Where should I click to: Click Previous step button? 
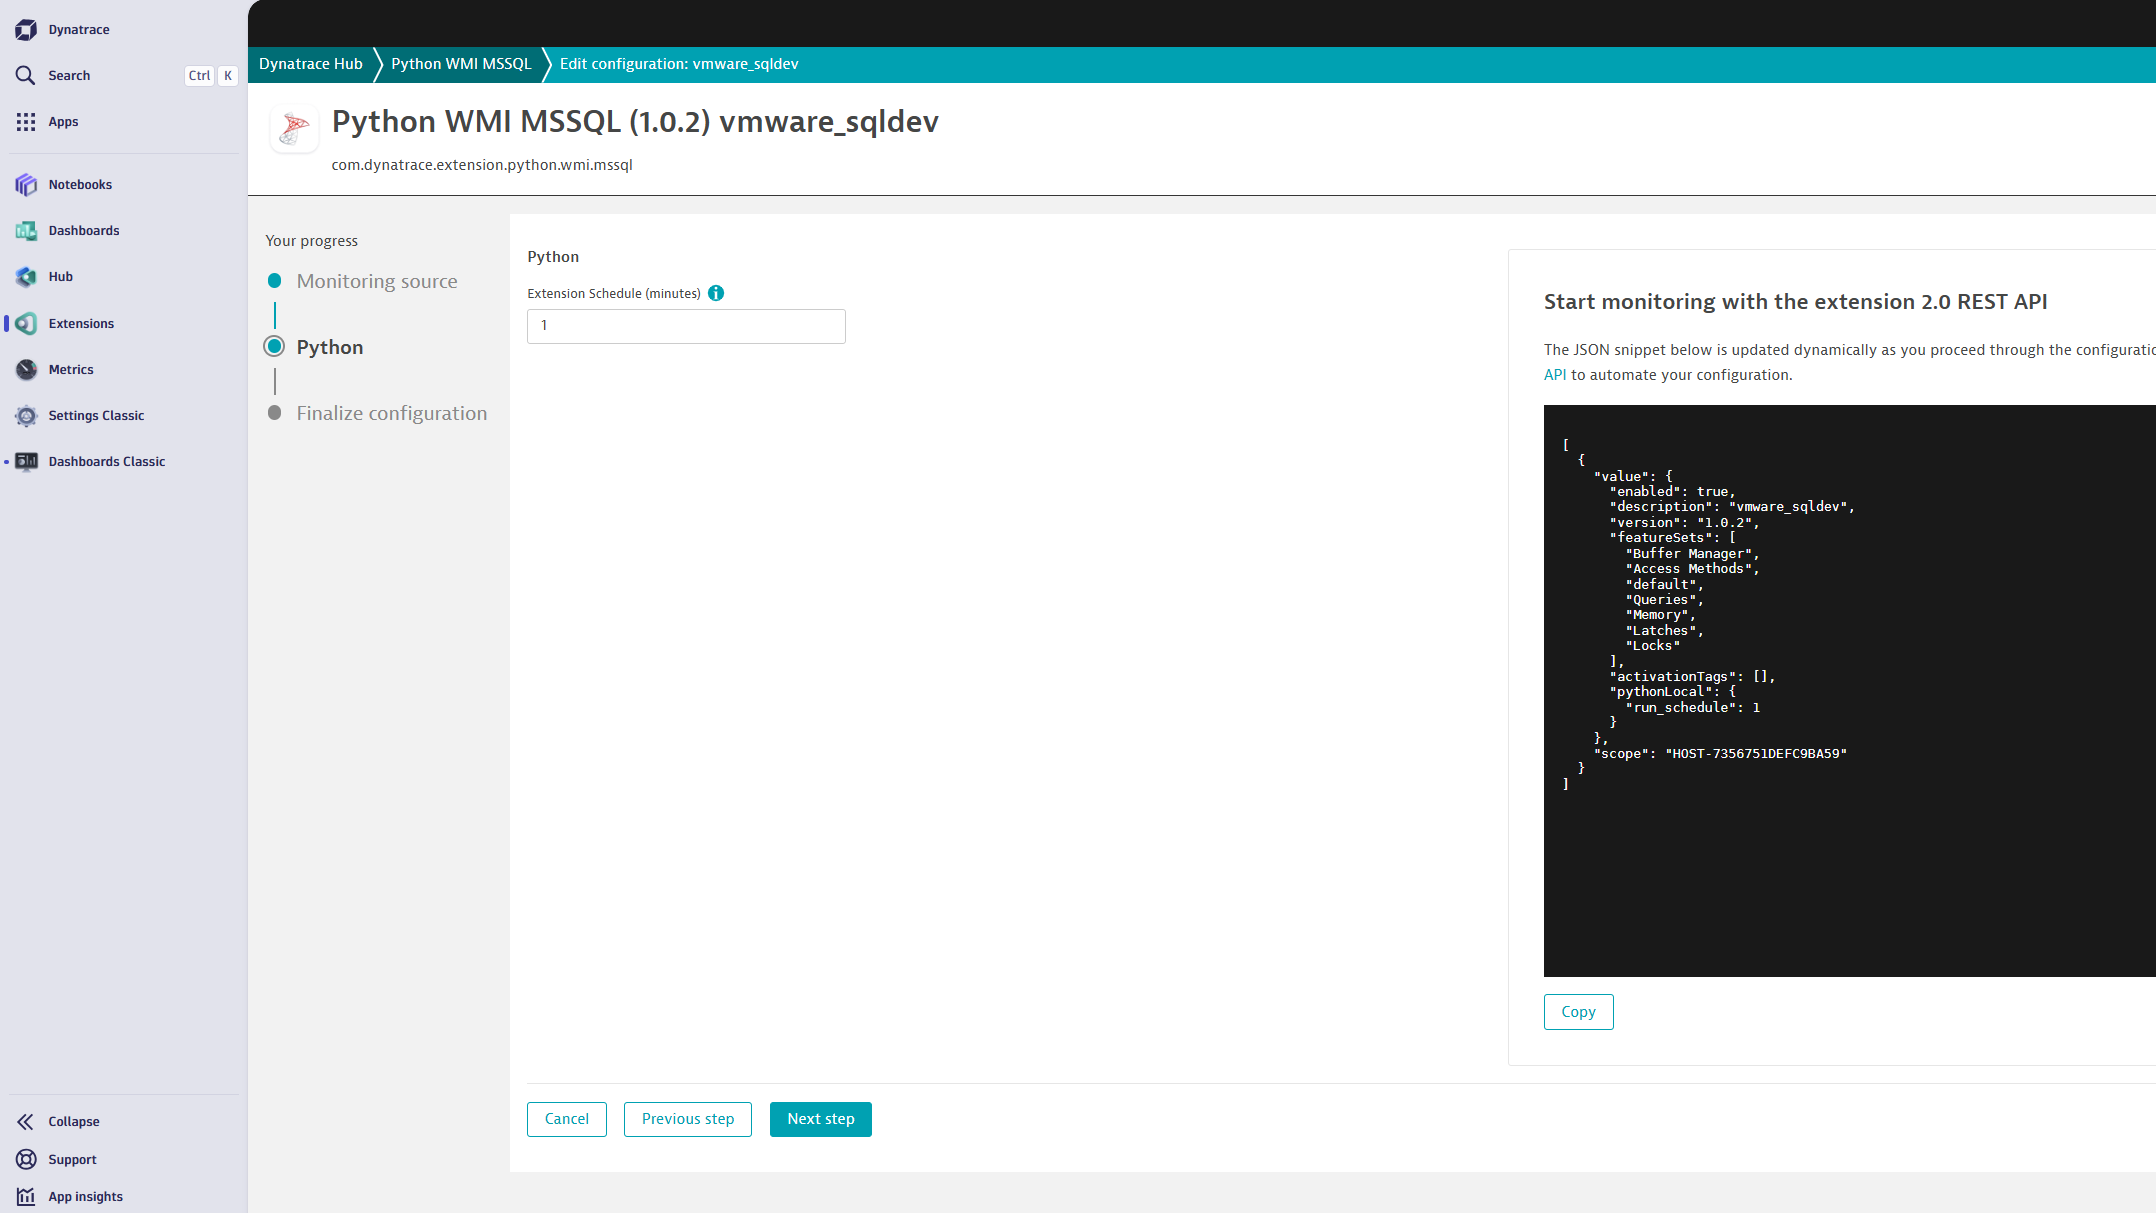point(688,1119)
